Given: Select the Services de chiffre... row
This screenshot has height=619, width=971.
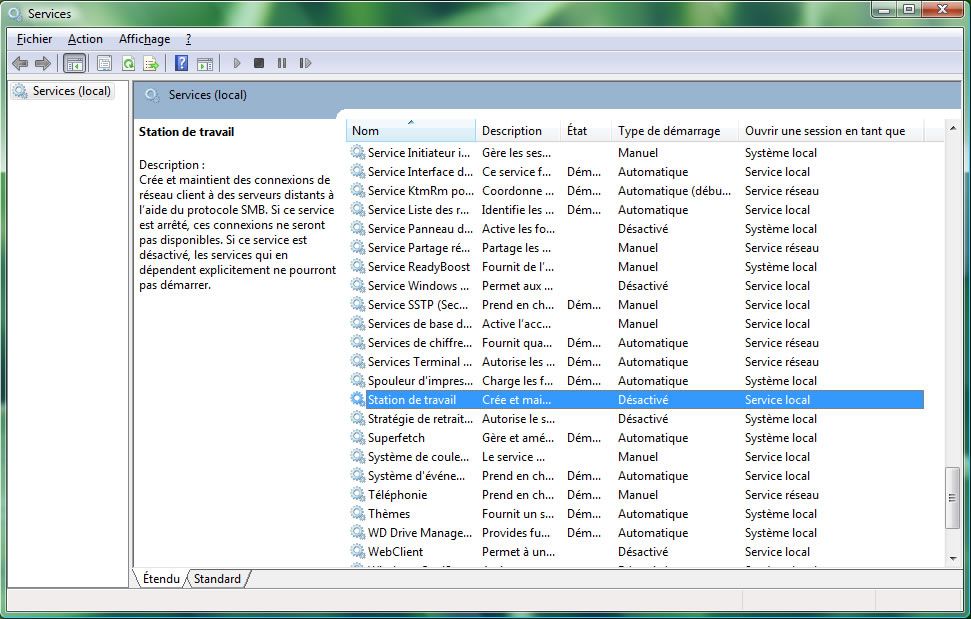Looking at the screenshot, I should (635, 342).
